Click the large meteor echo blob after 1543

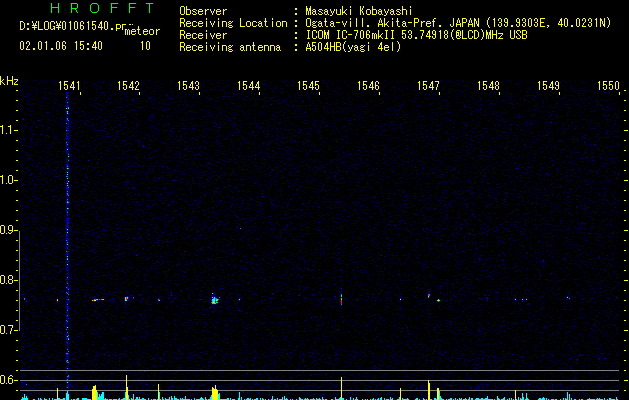215,299
